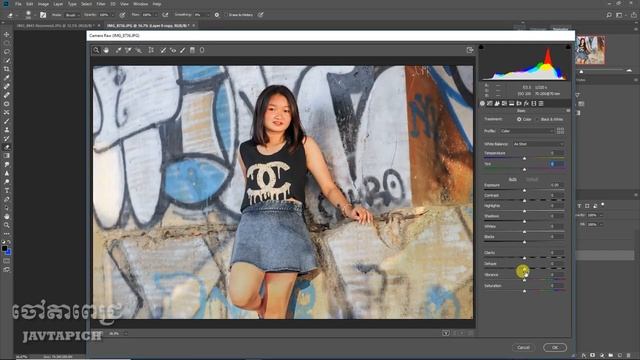Select the Eraser tool in Photoshop toolbar
The height and width of the screenshot is (360, 640).
tap(7, 147)
